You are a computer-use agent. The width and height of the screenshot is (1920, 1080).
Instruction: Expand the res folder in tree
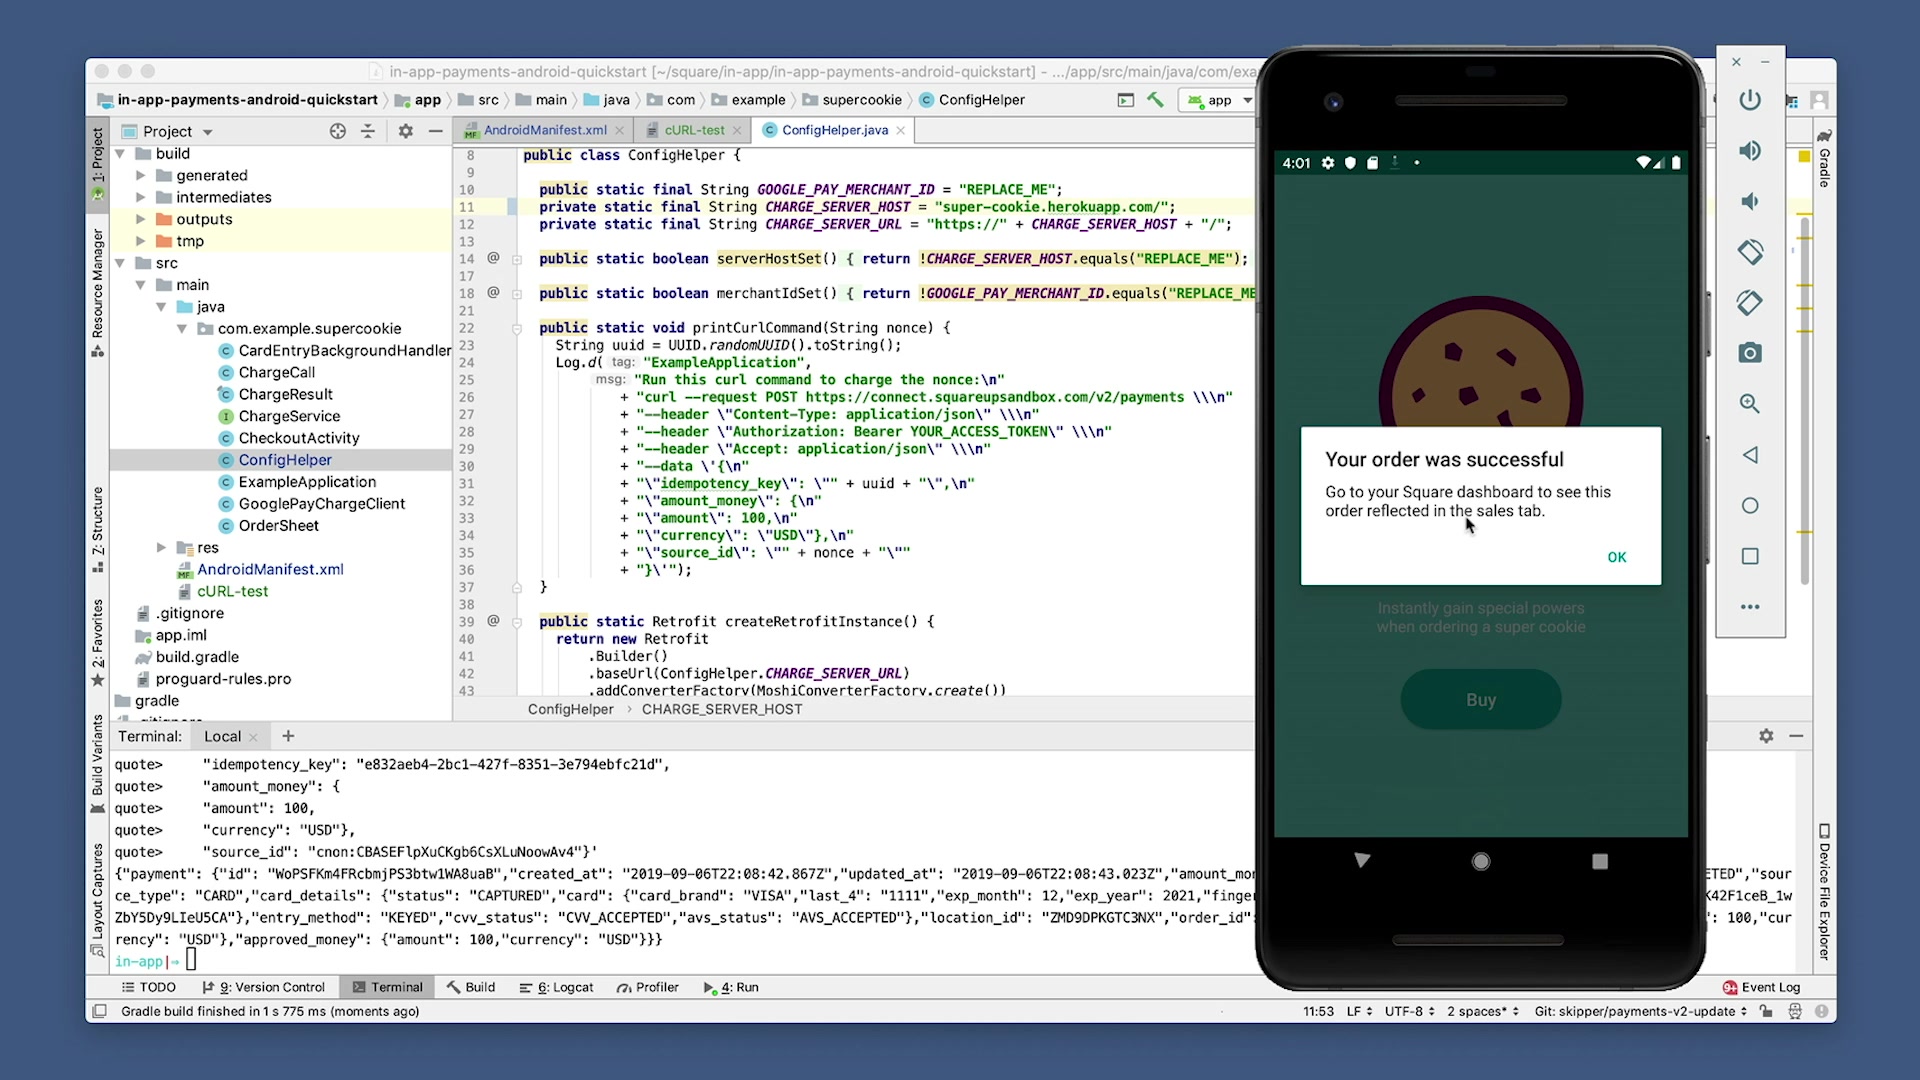pyautogui.click(x=161, y=547)
